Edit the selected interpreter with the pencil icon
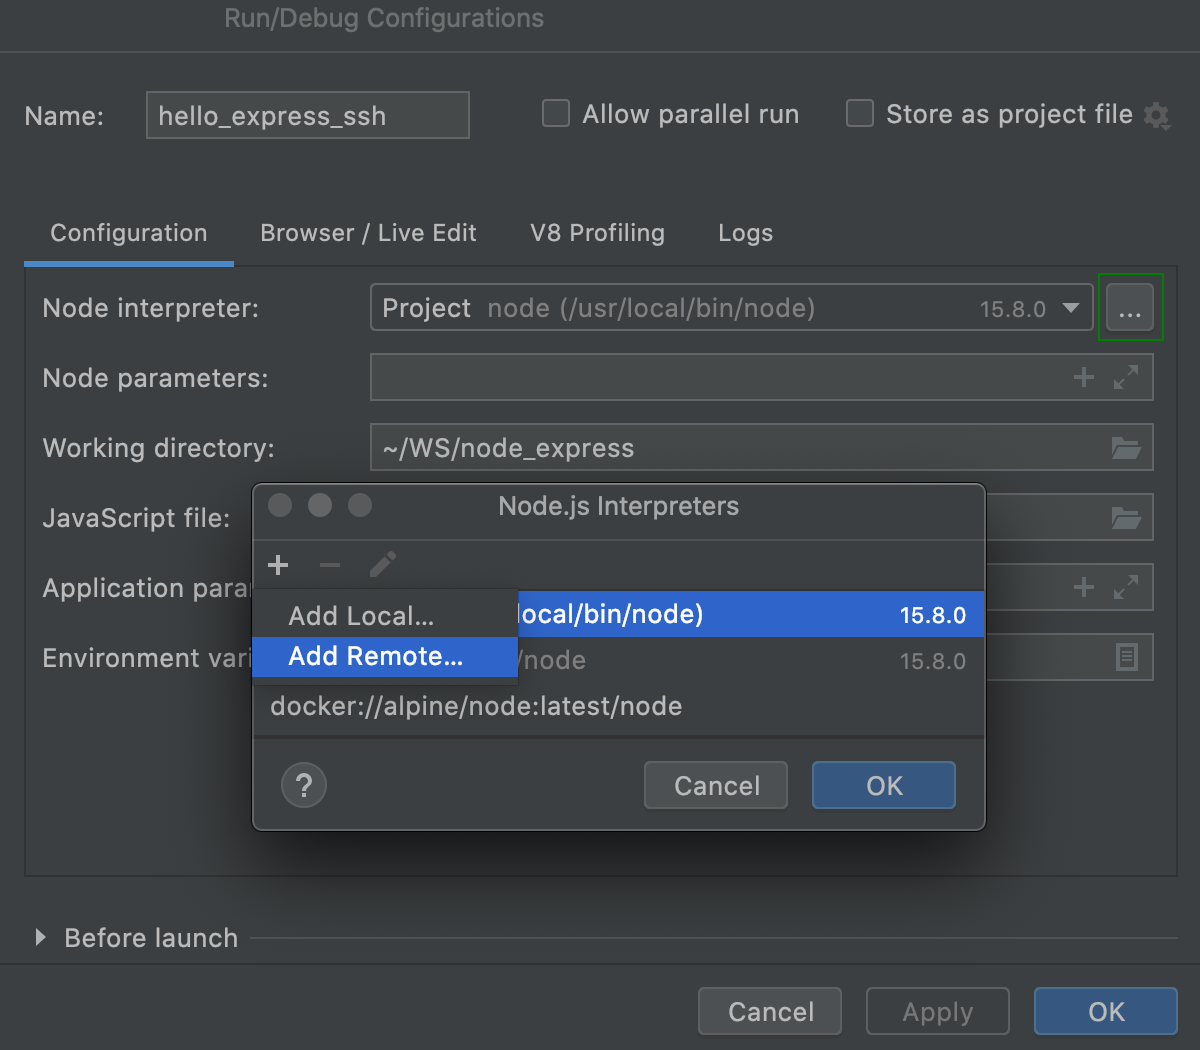 [x=382, y=565]
